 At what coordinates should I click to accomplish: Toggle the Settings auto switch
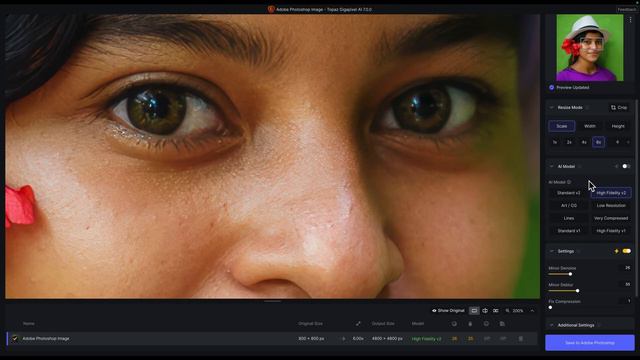point(627,251)
